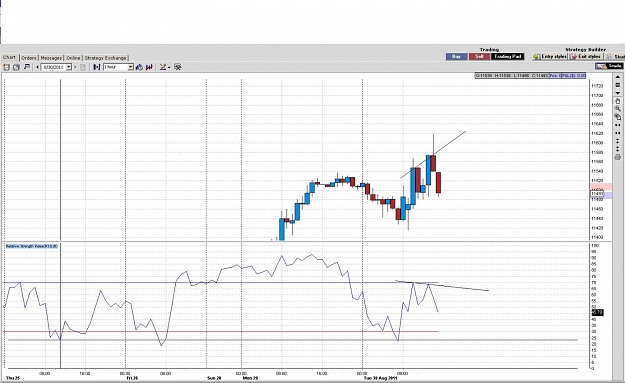Click the second chart toolbar icon beside it
Image resolution: width=625 pixels, height=383 pixels.
[x=16, y=67]
